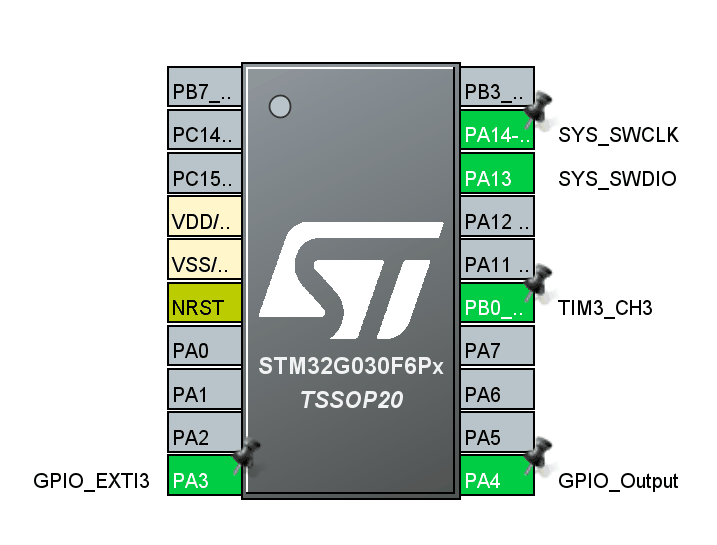Click the pin-1 marker circle
Image resolution: width=717 pixels, height=545 pixels.
tap(280, 107)
